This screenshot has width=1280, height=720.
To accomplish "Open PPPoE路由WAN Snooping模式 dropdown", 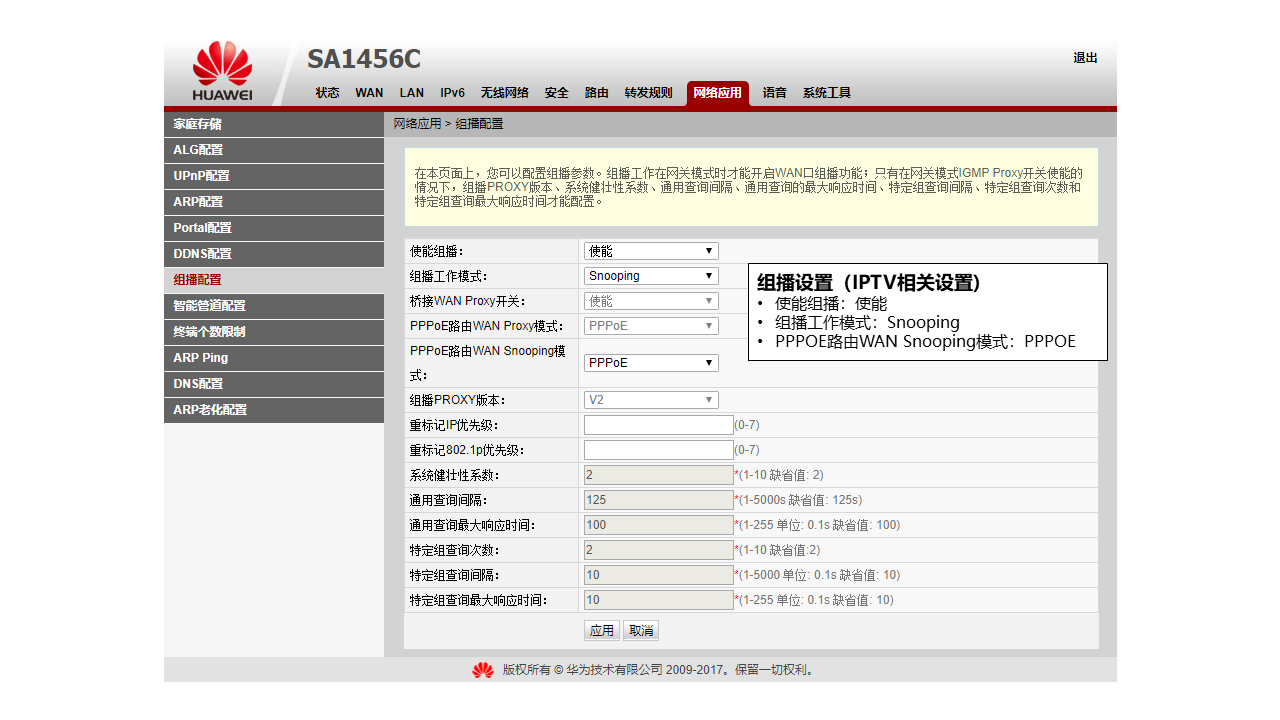I will click(651, 363).
